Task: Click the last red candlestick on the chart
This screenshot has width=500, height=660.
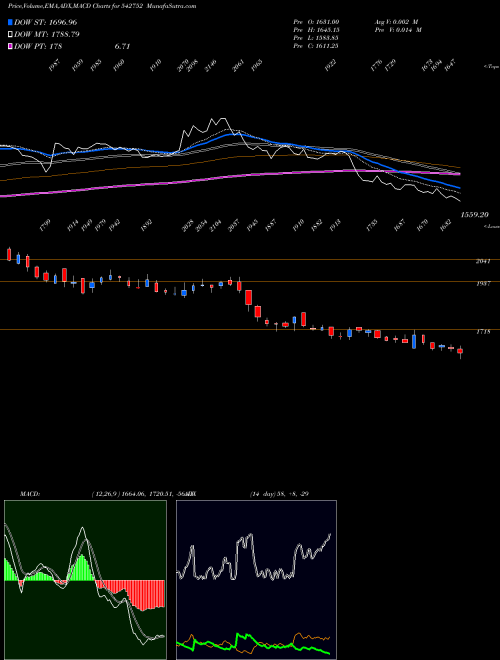Action: tap(460, 351)
